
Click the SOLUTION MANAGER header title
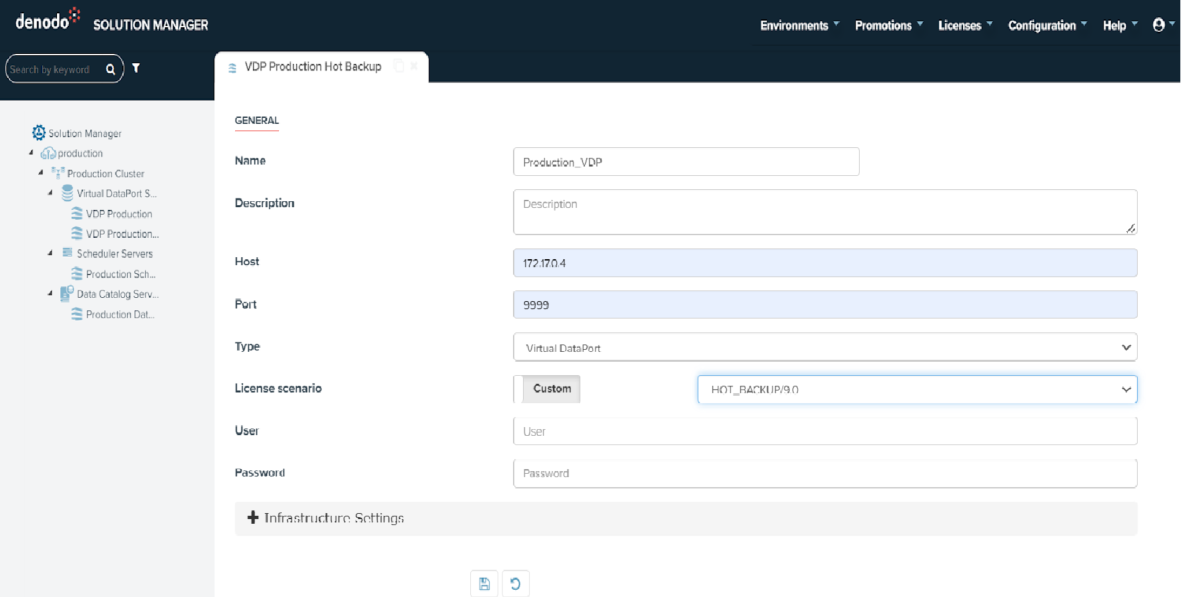(x=151, y=25)
